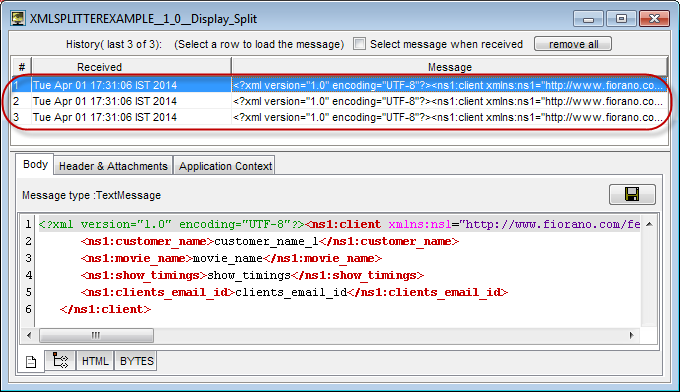Select the Body tab
The width and height of the screenshot is (680, 392).
point(35,164)
